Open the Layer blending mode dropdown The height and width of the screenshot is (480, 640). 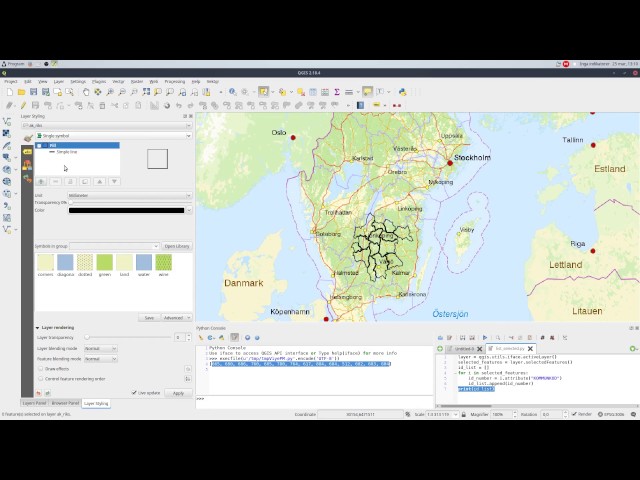101,349
